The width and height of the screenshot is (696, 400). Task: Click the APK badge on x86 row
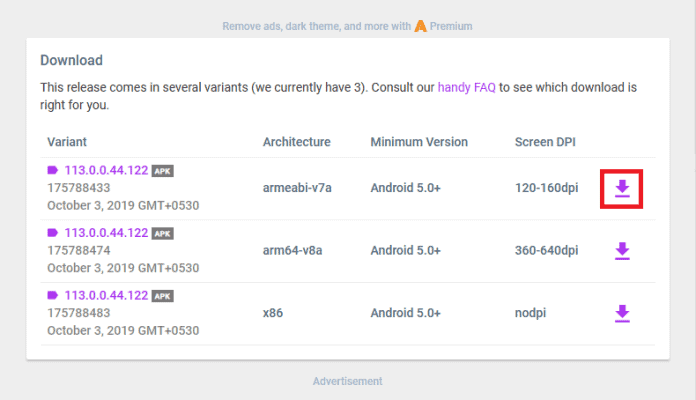[x=162, y=296]
